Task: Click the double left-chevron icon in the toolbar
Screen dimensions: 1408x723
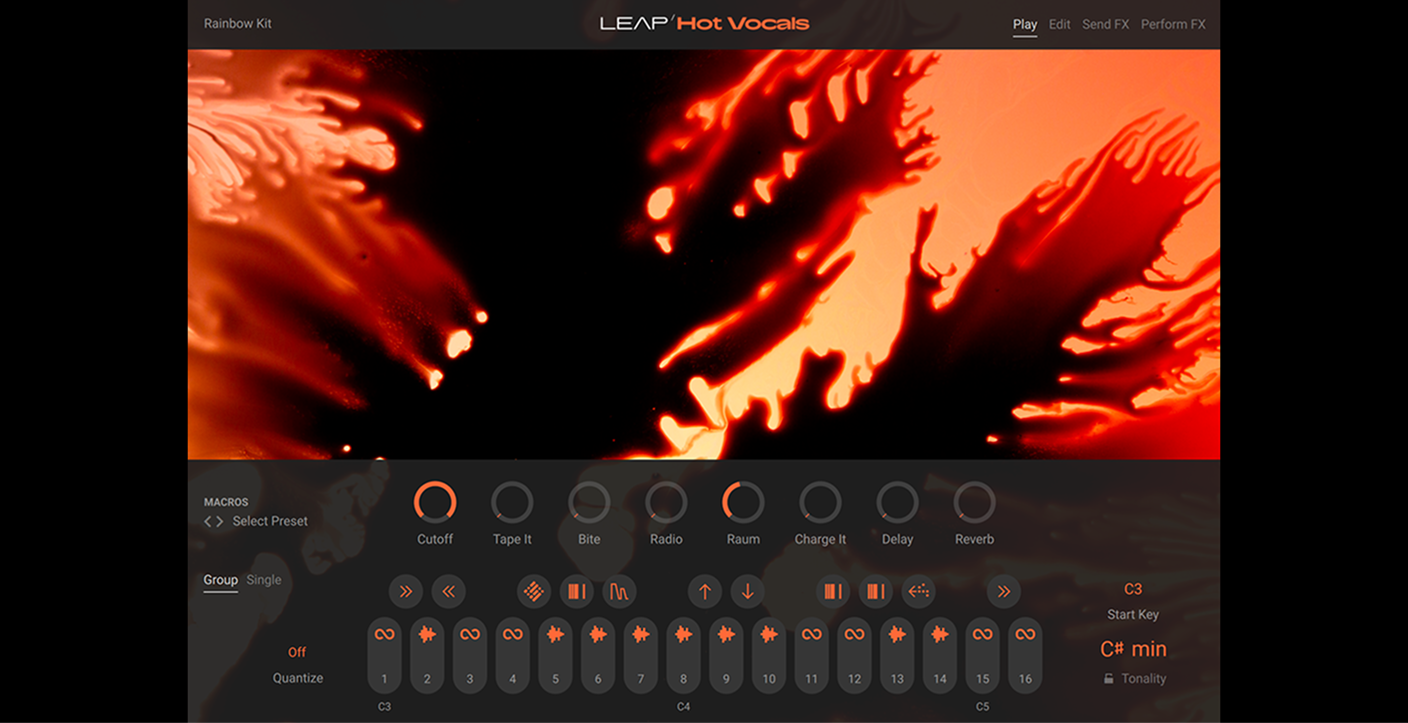Action: [449, 591]
